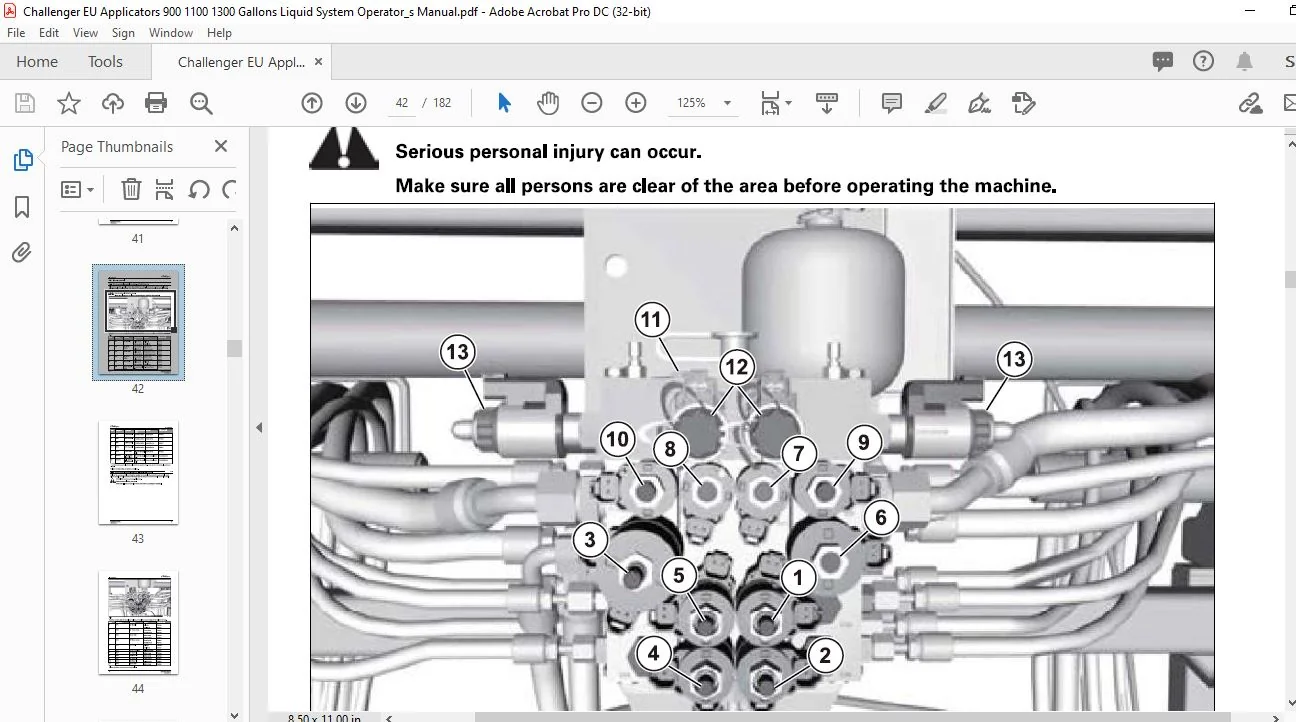Show the Page Thumbnails panel icon
1296x722 pixels.
tap(22, 160)
